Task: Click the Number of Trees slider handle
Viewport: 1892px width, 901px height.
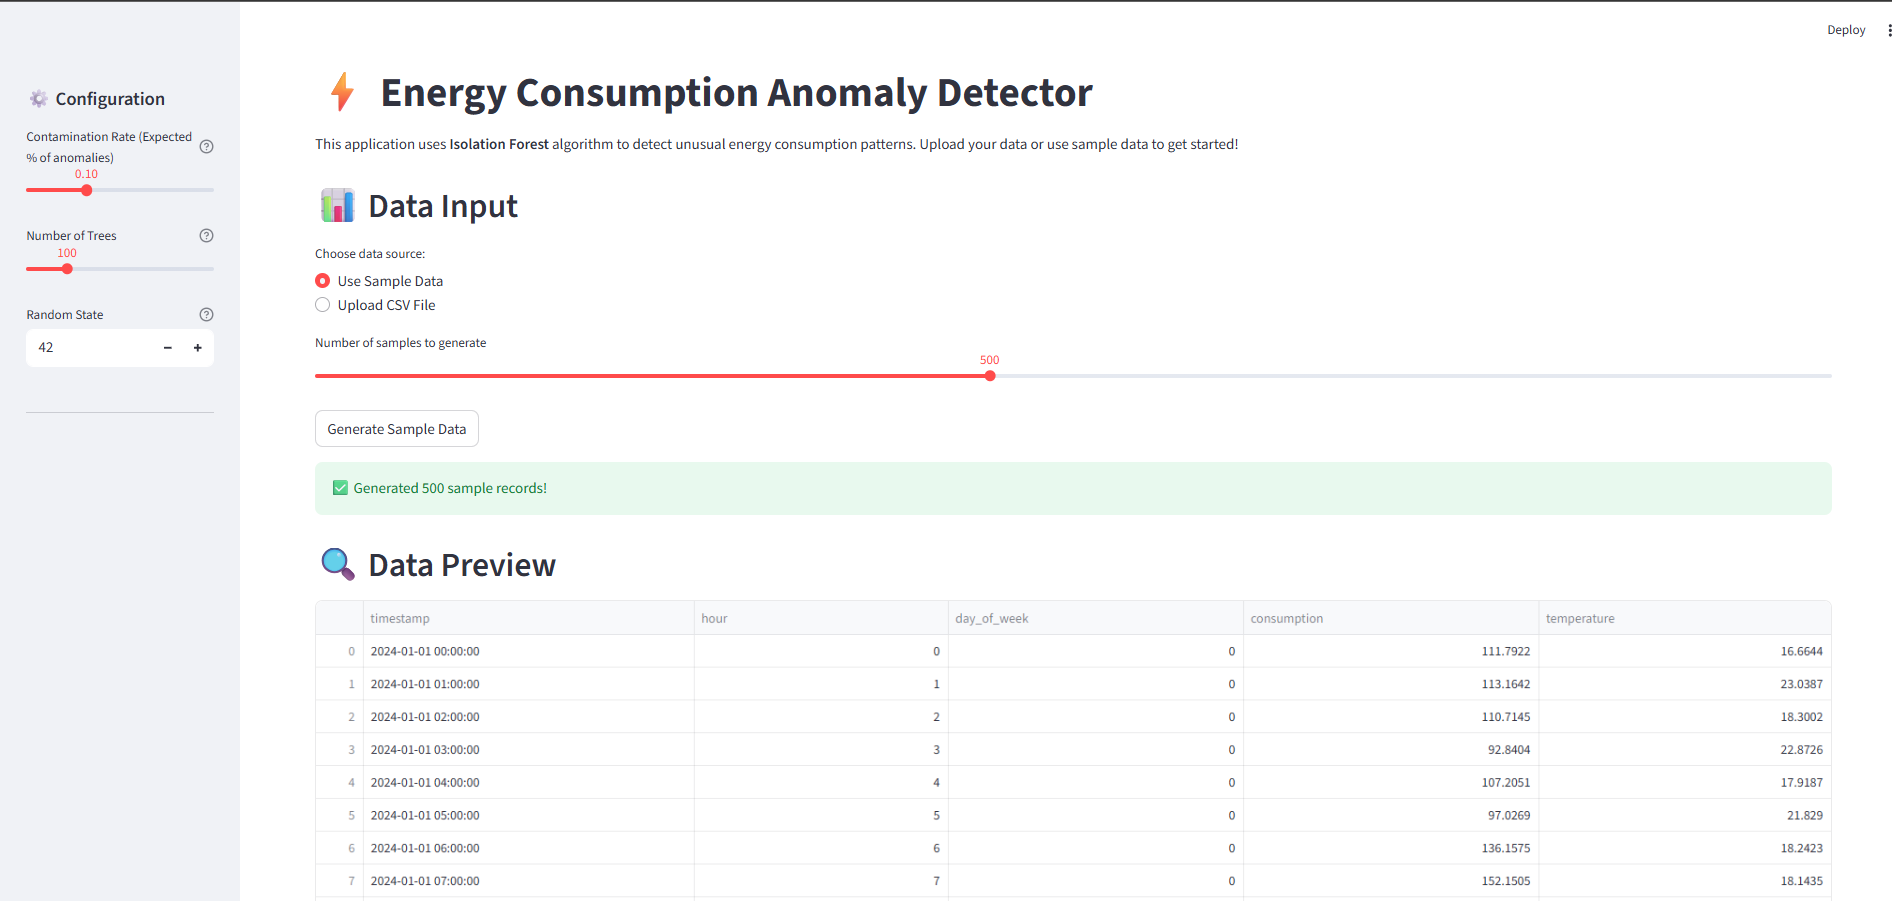Action: click(67, 269)
